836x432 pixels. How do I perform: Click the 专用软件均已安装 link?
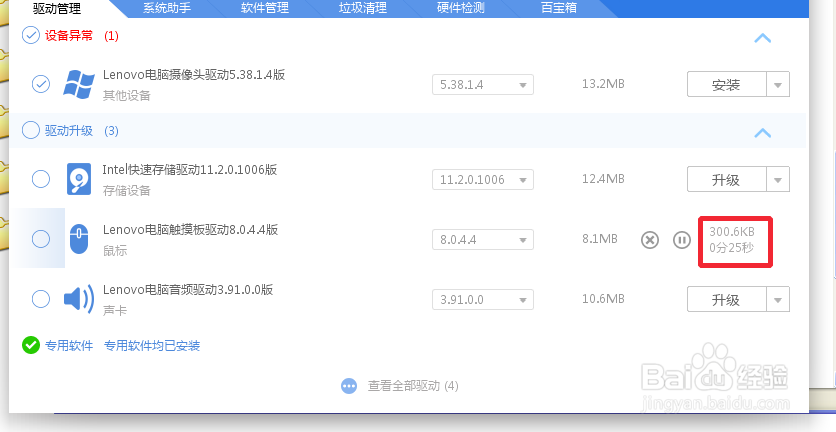(x=152, y=346)
